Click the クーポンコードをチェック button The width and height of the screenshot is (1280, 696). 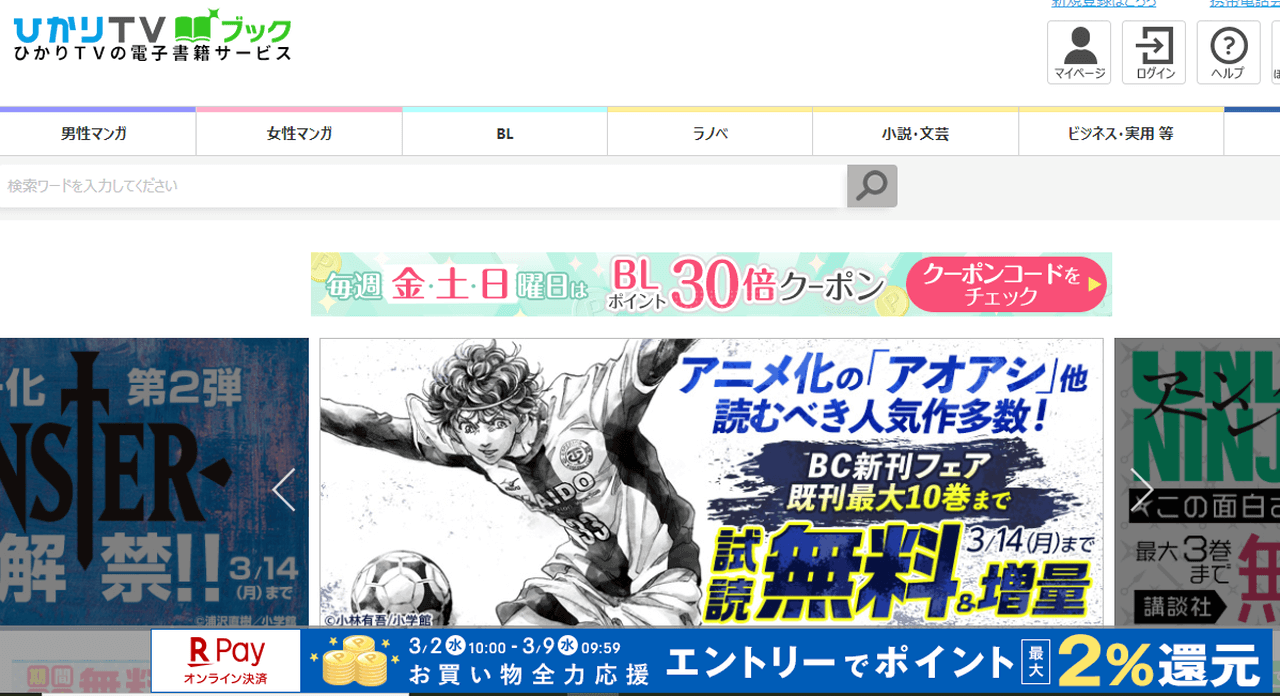click(x=1007, y=284)
